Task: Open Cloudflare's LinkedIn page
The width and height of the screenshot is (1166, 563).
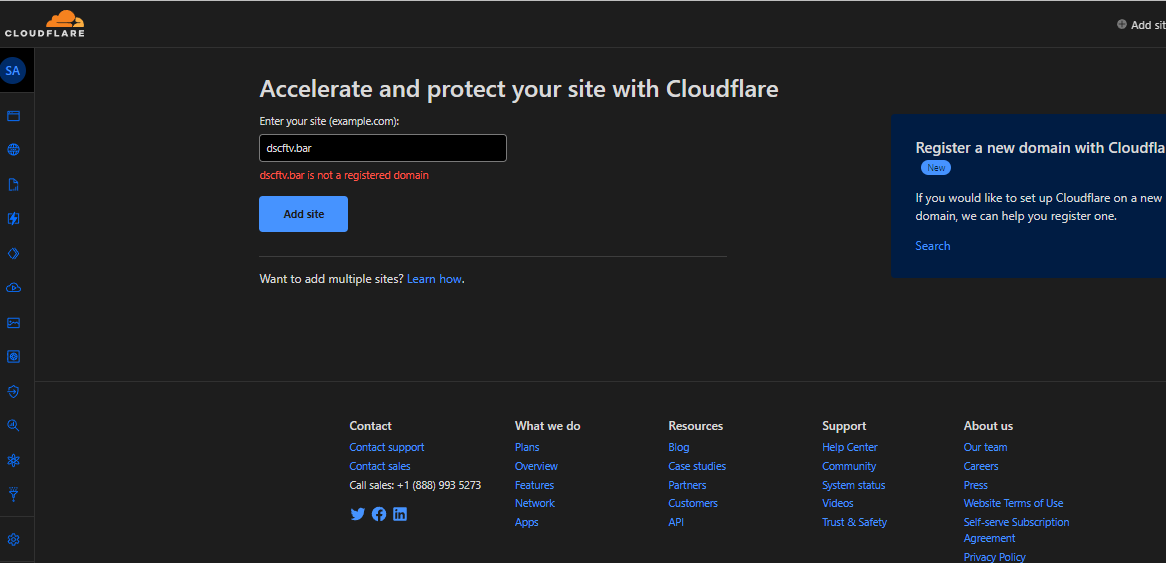Action: pos(400,514)
